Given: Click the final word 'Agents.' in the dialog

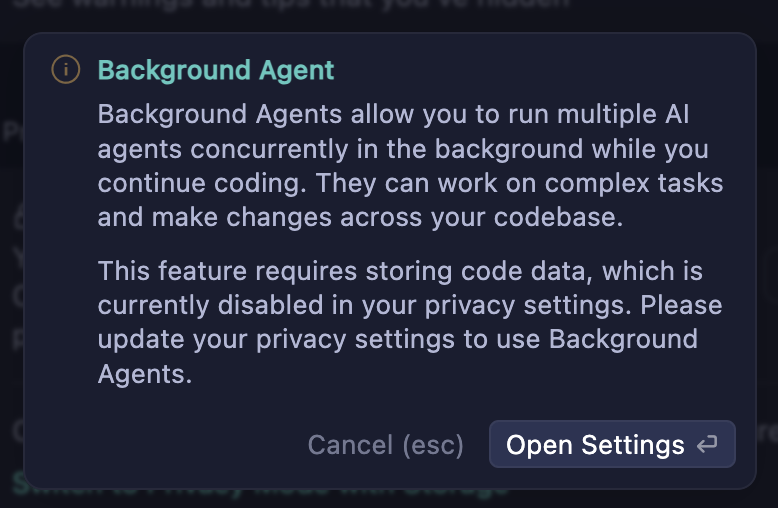Looking at the screenshot, I should [x=144, y=374].
